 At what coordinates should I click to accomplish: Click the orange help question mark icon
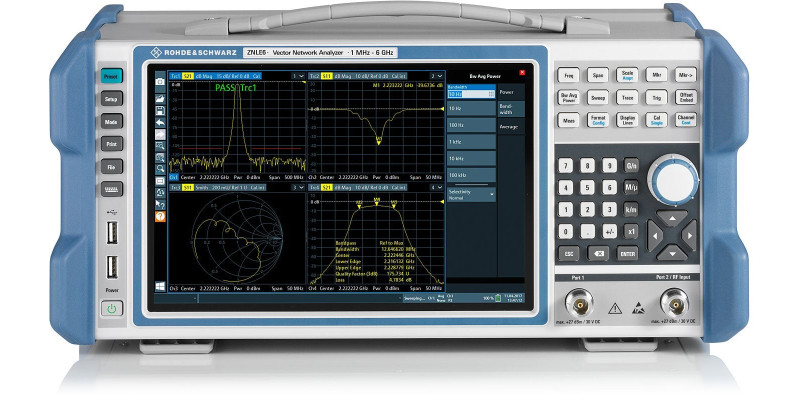pos(160,216)
